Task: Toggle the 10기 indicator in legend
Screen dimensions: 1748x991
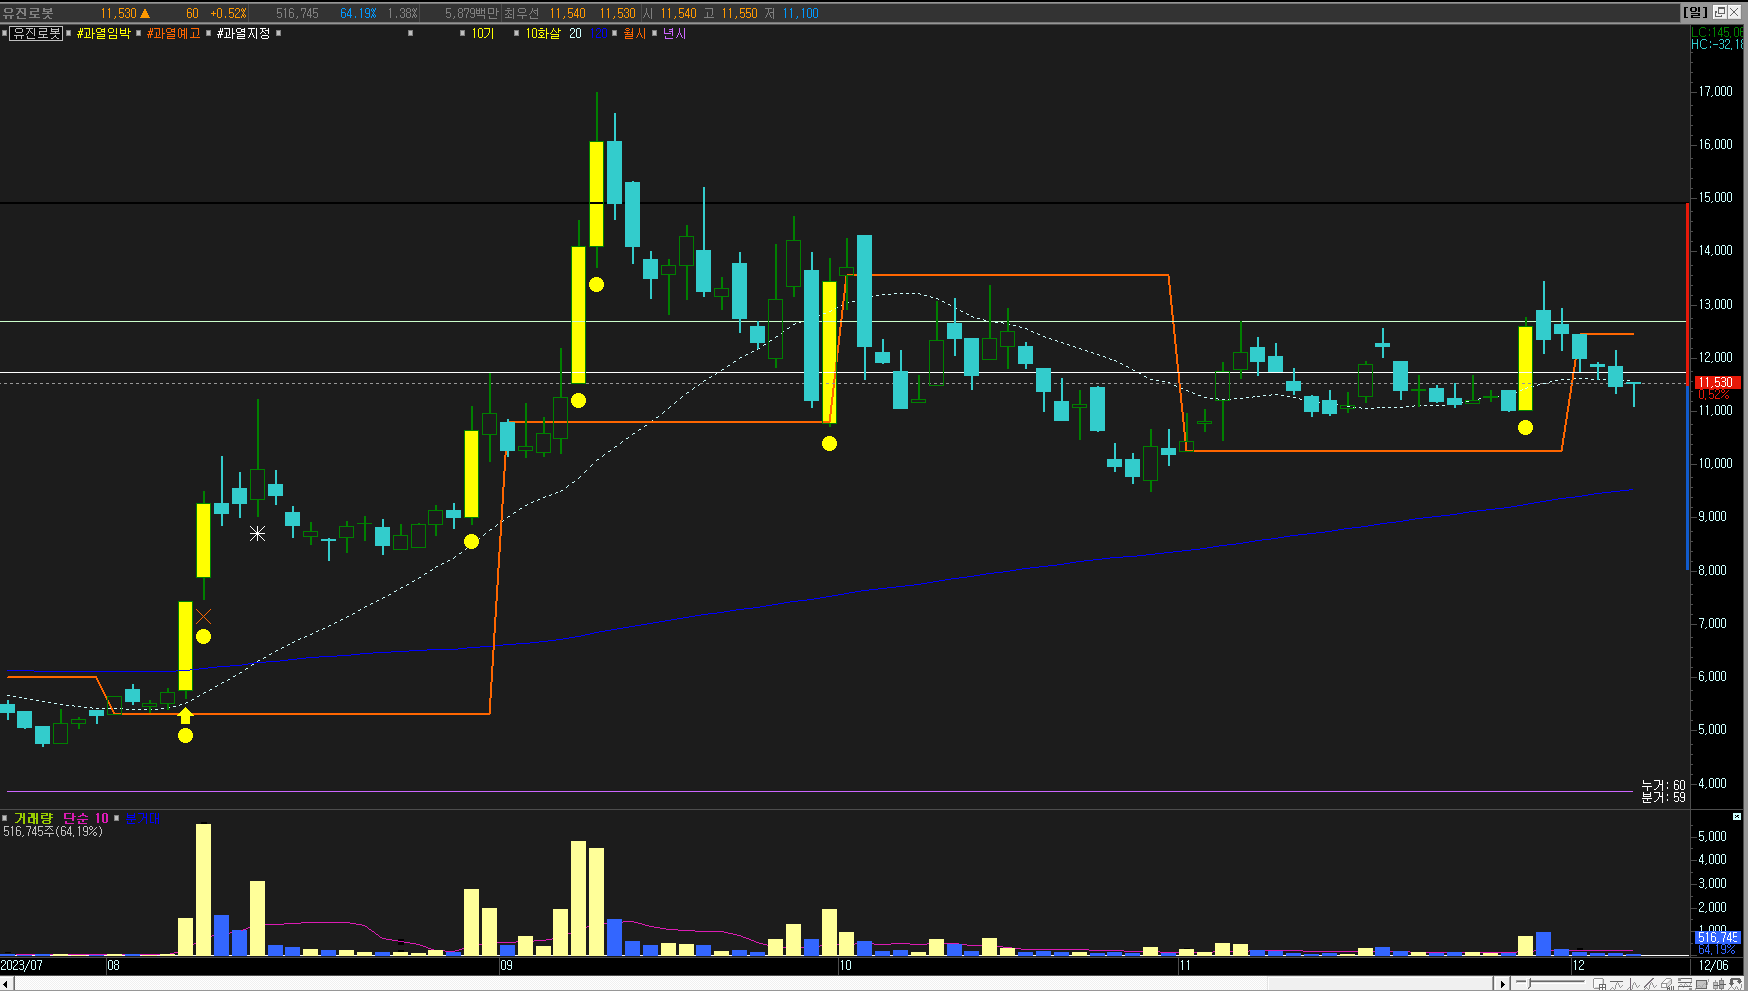Action: pos(483,33)
